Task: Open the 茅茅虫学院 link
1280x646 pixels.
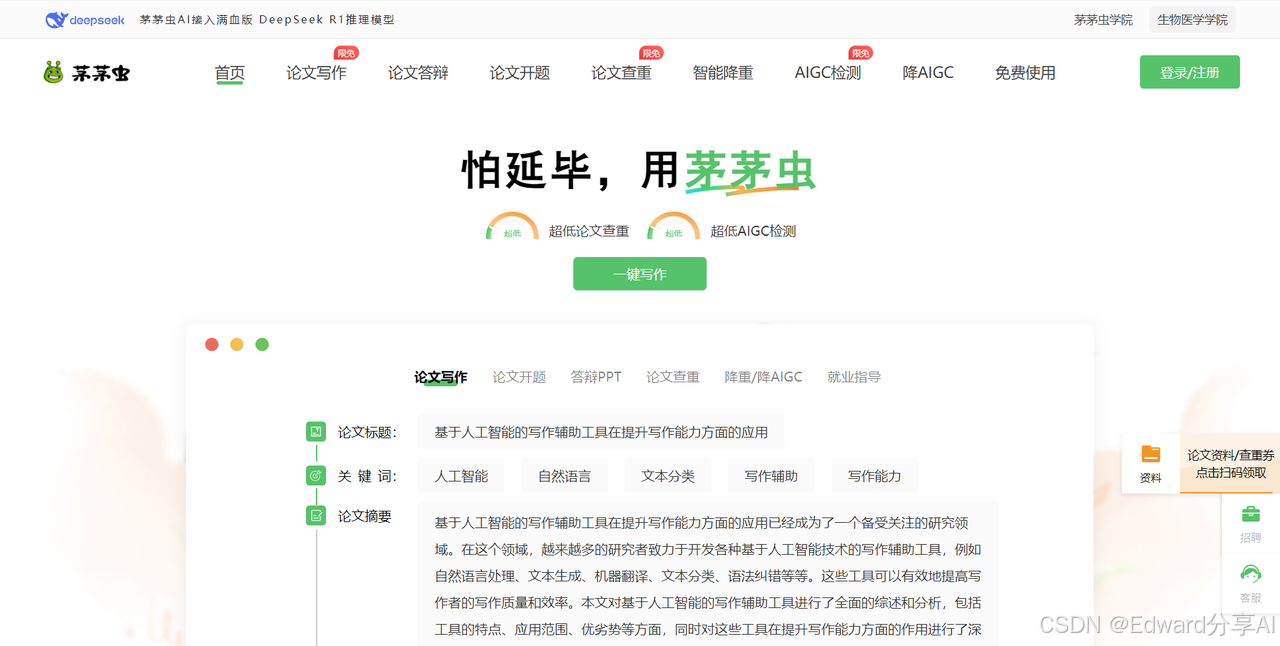Action: click(x=1103, y=20)
